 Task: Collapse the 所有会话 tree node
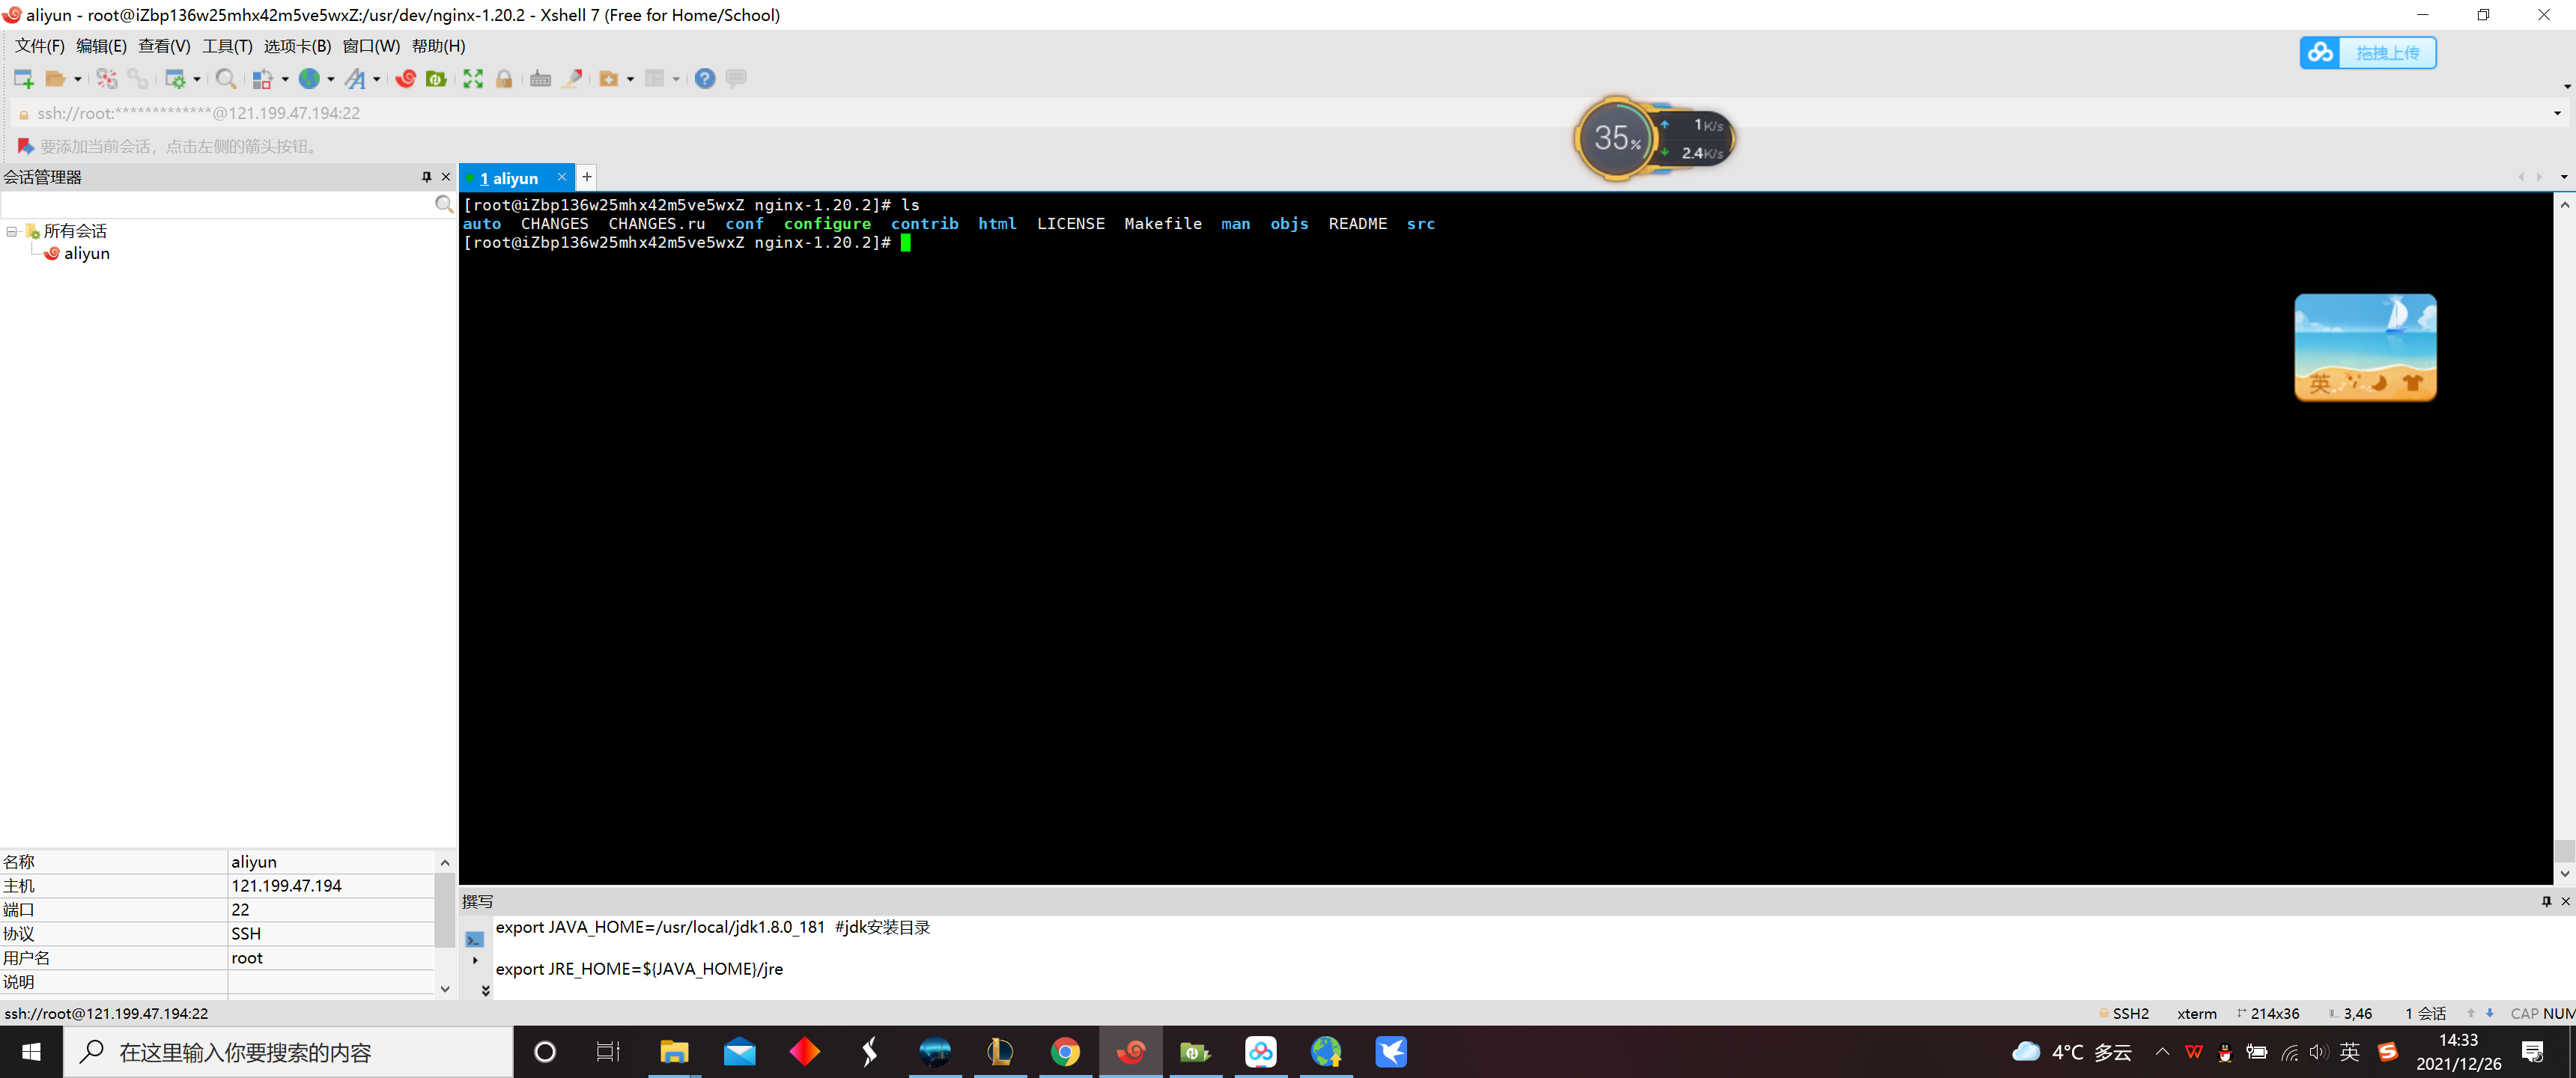tap(12, 231)
